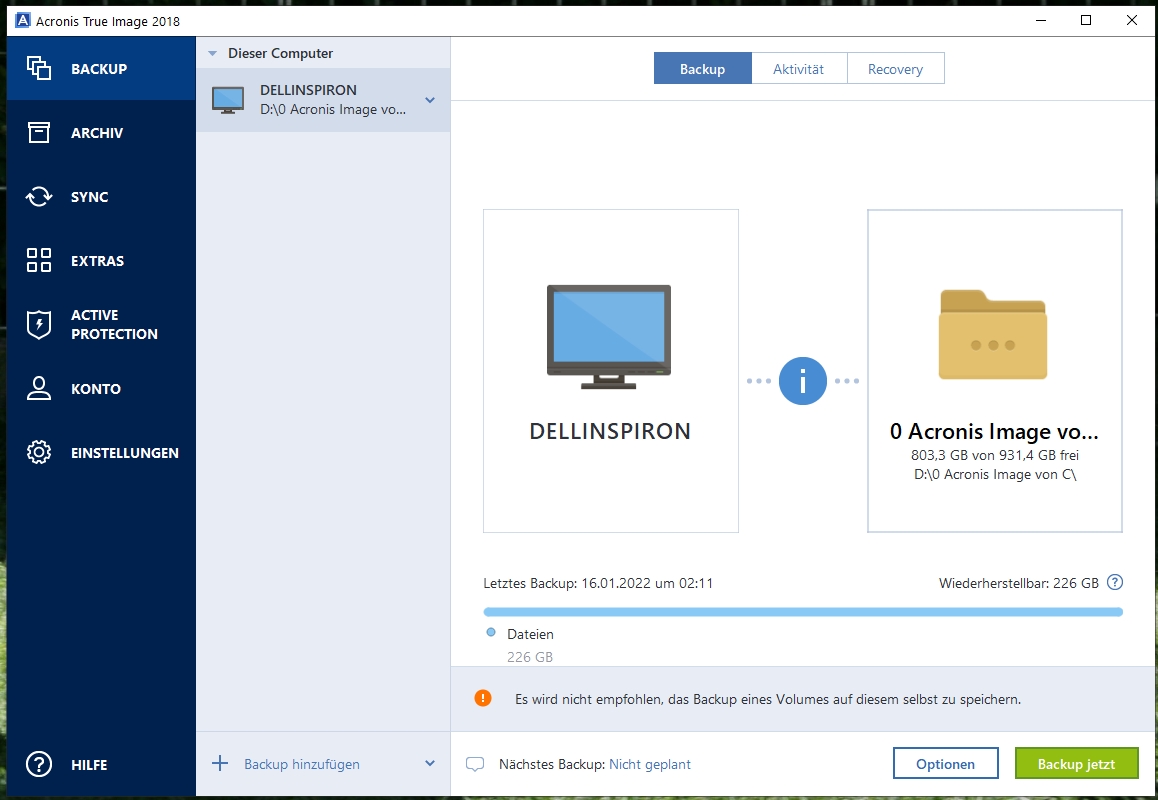Image resolution: width=1158 pixels, height=800 pixels.
Task: Open the Archiv section icon
Action: (x=39, y=132)
